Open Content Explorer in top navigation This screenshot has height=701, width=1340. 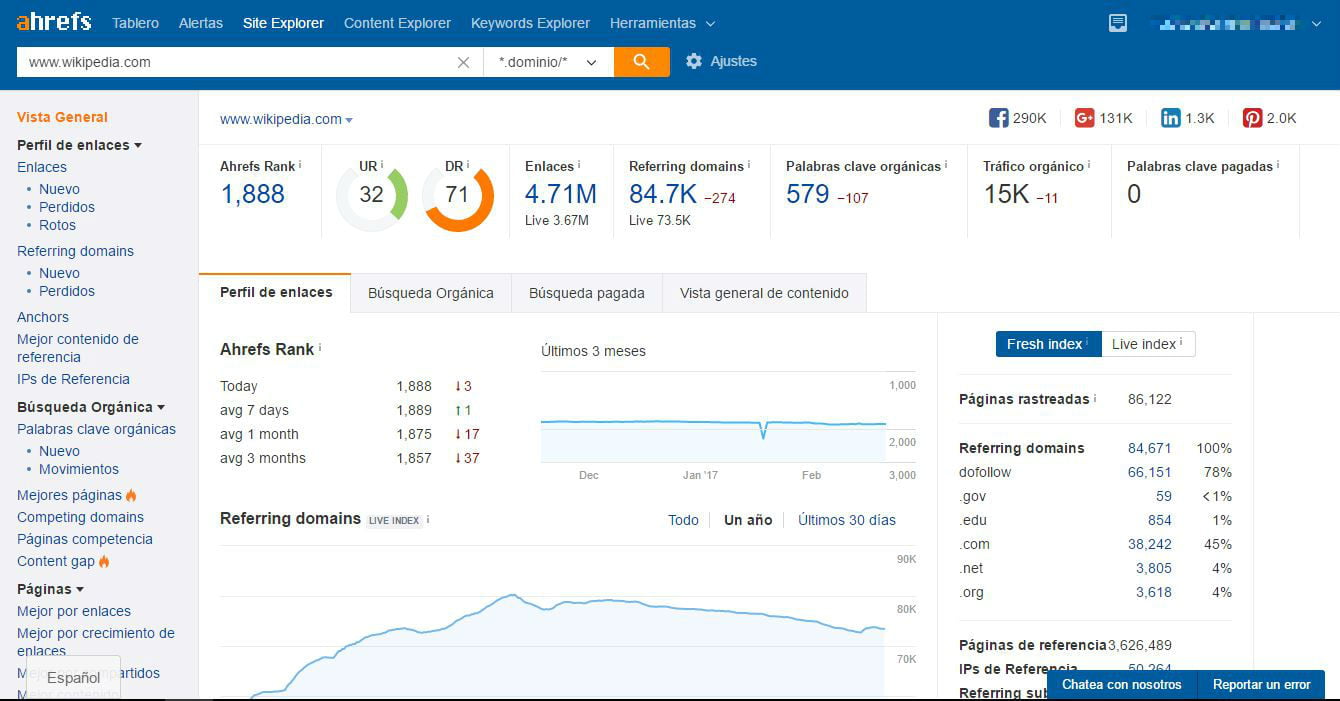[x=397, y=23]
